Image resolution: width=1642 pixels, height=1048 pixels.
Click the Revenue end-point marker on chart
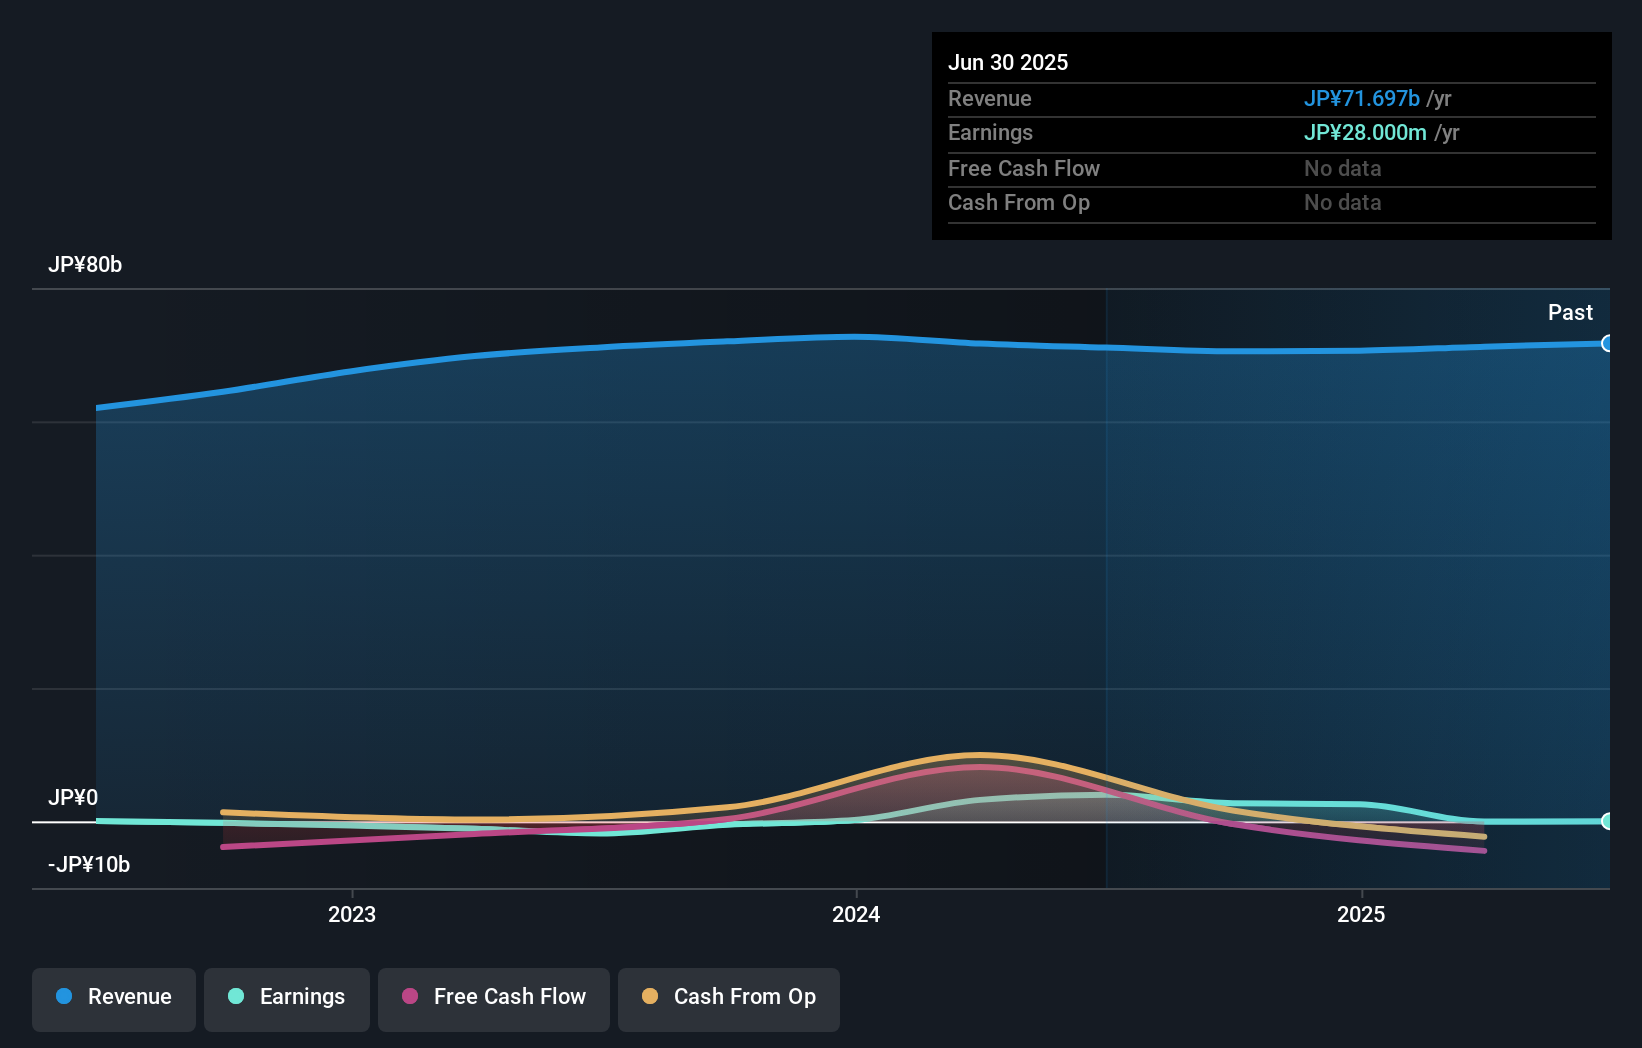click(x=1607, y=343)
